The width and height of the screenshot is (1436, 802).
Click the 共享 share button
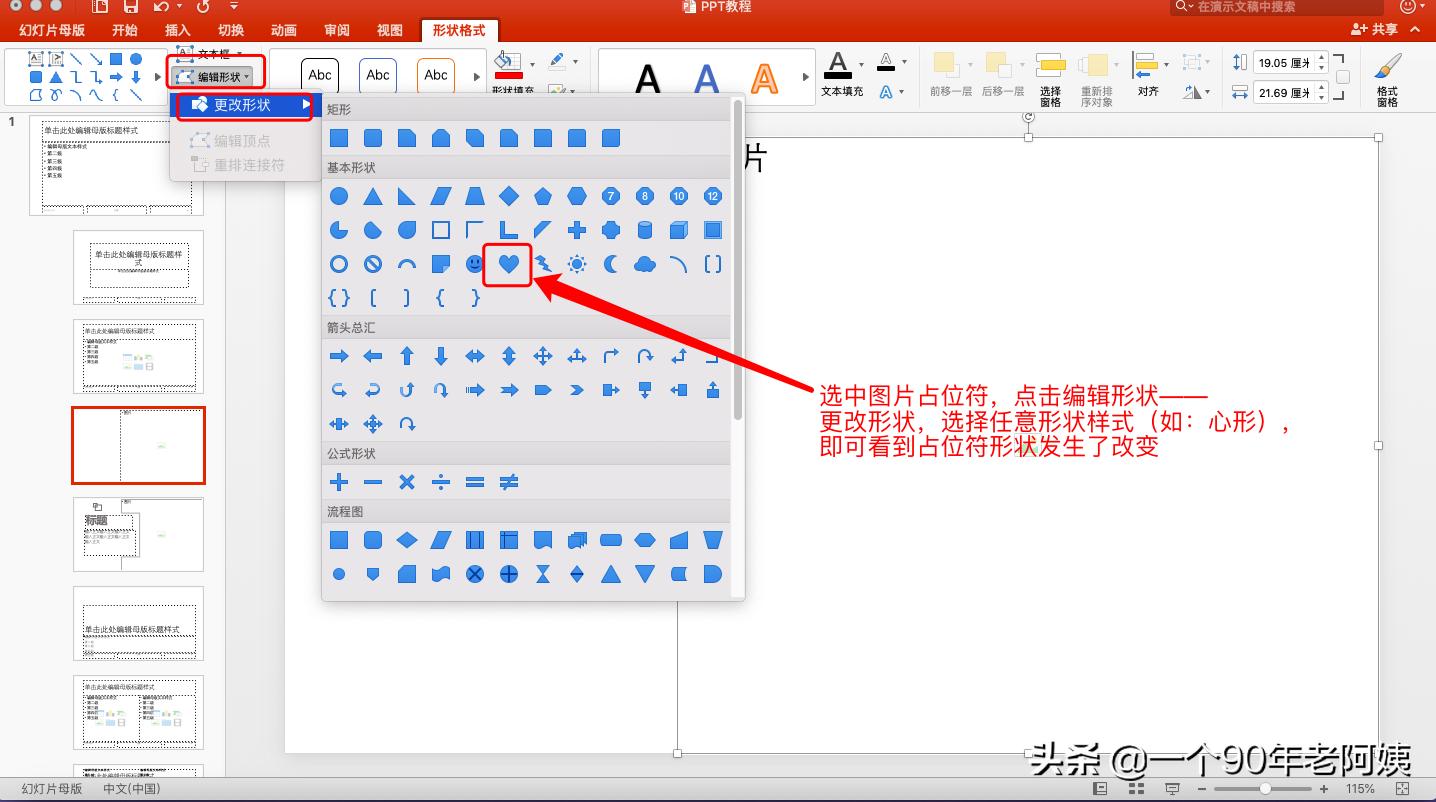pos(1375,30)
